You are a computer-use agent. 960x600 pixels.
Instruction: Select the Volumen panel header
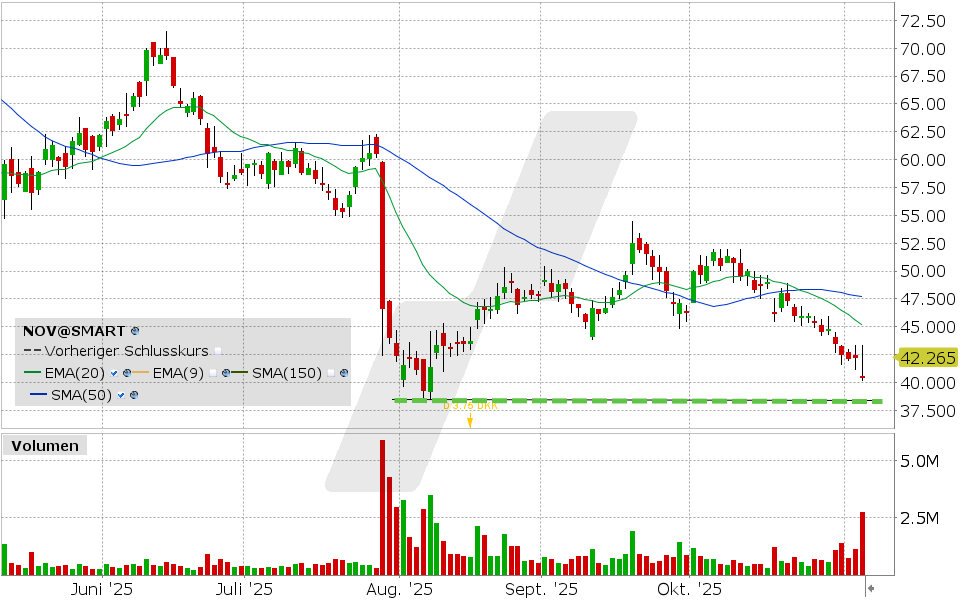45,446
